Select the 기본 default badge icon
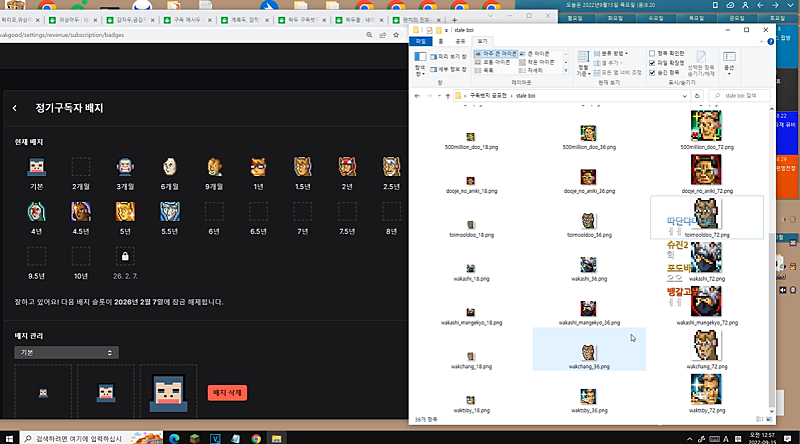The image size is (800, 444). click(x=37, y=167)
